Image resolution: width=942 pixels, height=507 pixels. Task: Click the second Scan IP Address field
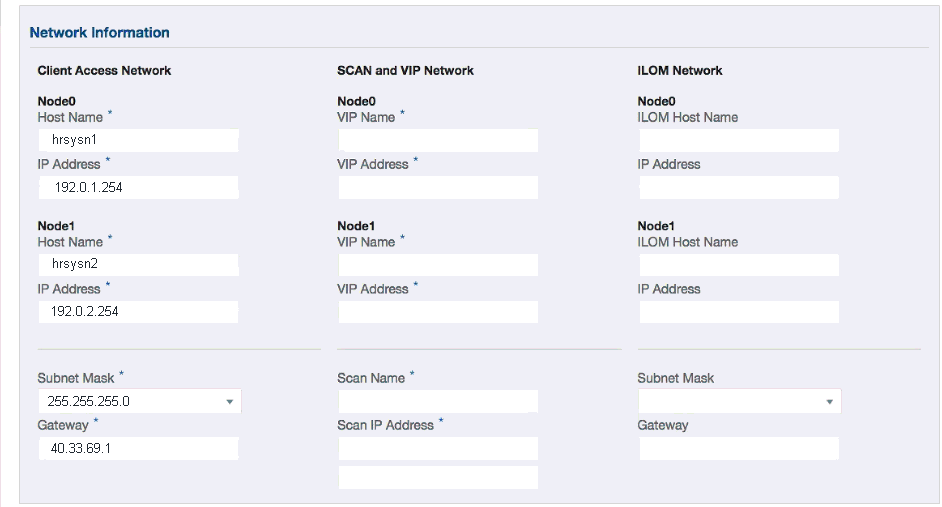coord(438,478)
